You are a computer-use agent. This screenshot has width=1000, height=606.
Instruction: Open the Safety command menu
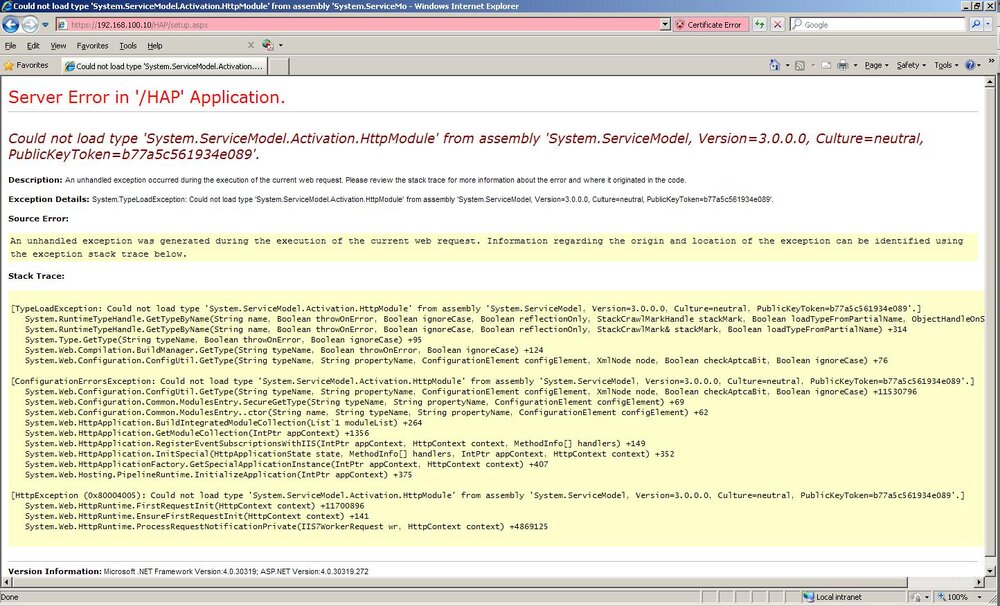pos(911,65)
